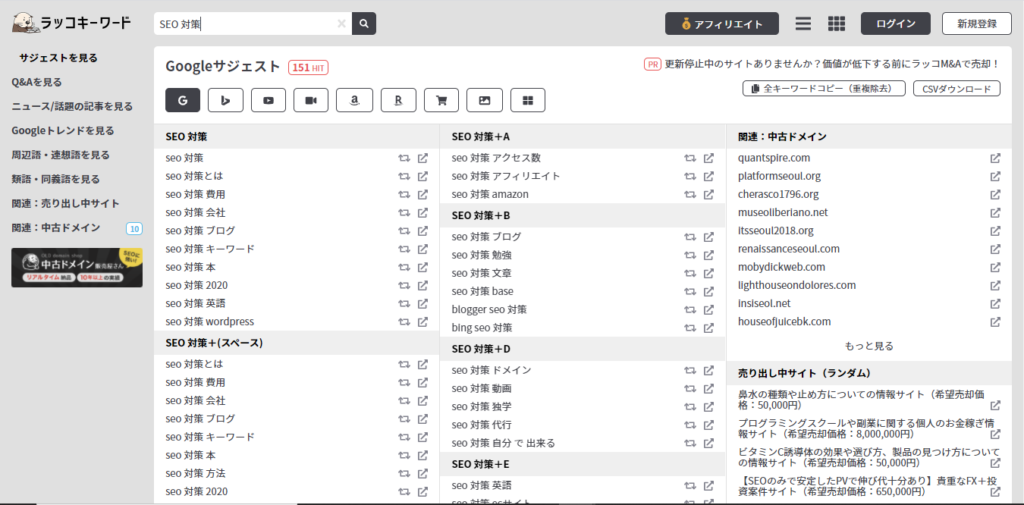Open 関連：中古ドメイン in sidebar
This screenshot has height=505, width=1024.
(x=56, y=228)
